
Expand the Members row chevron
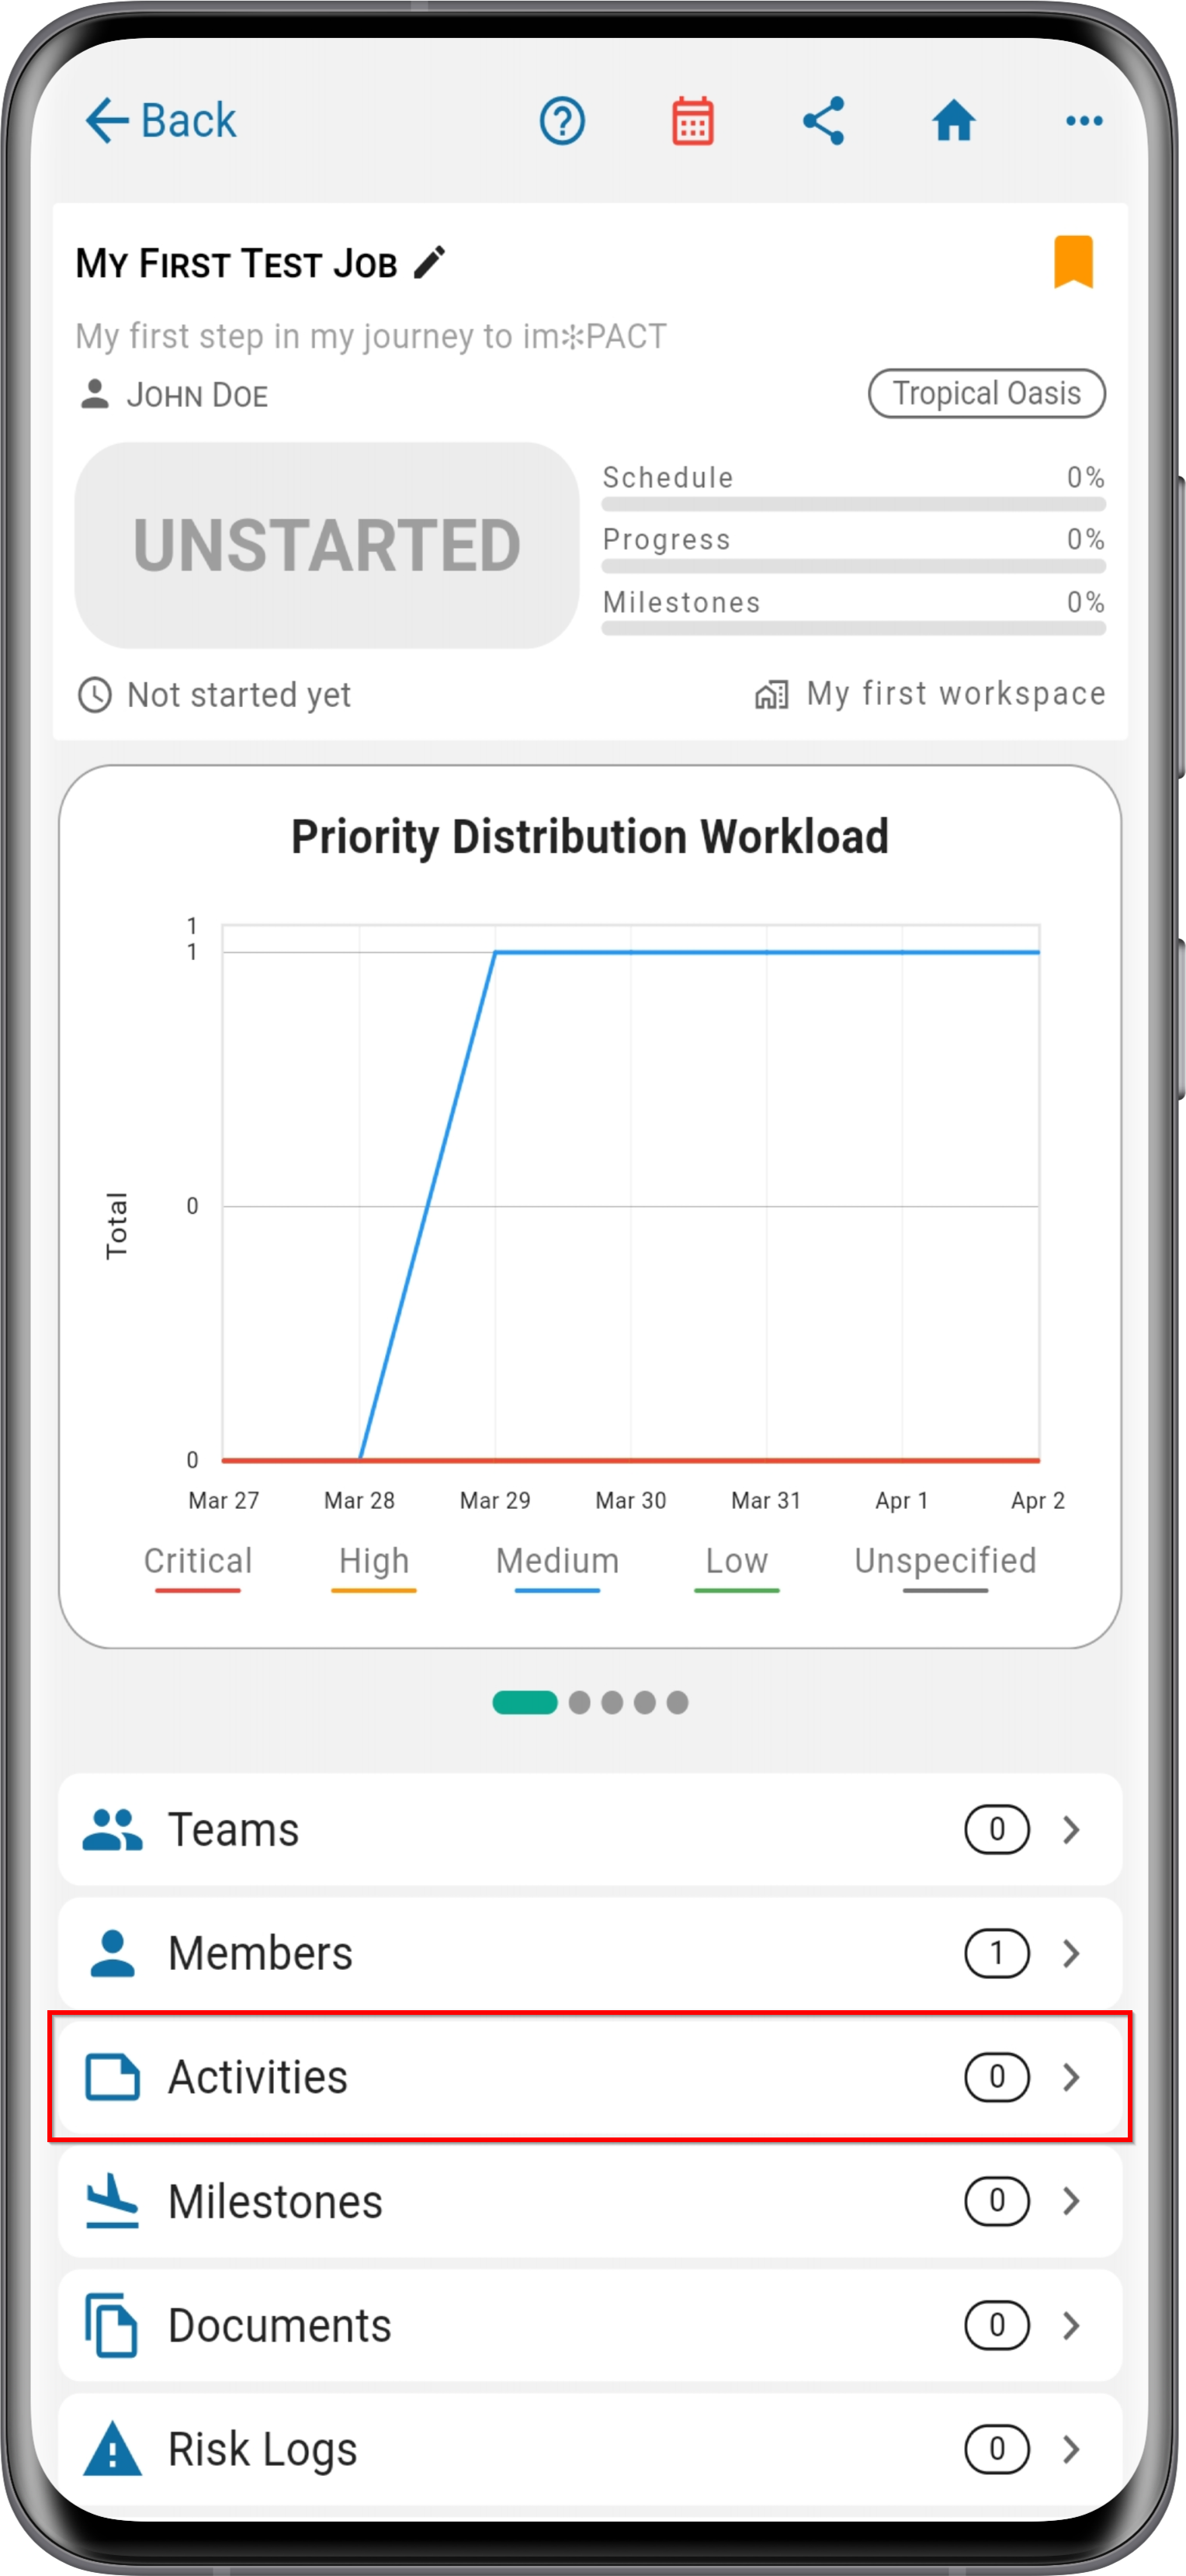coord(1071,1953)
